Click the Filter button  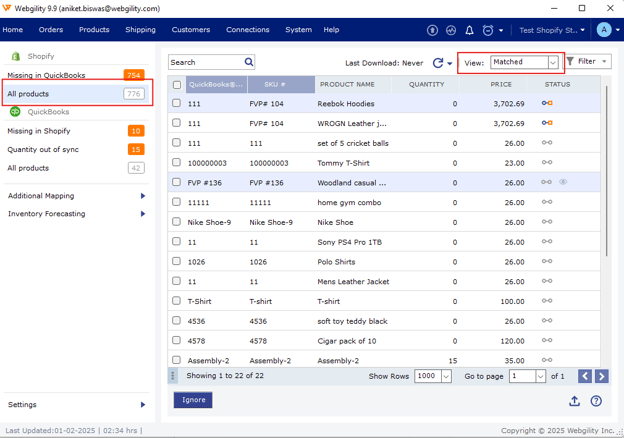[x=587, y=62]
